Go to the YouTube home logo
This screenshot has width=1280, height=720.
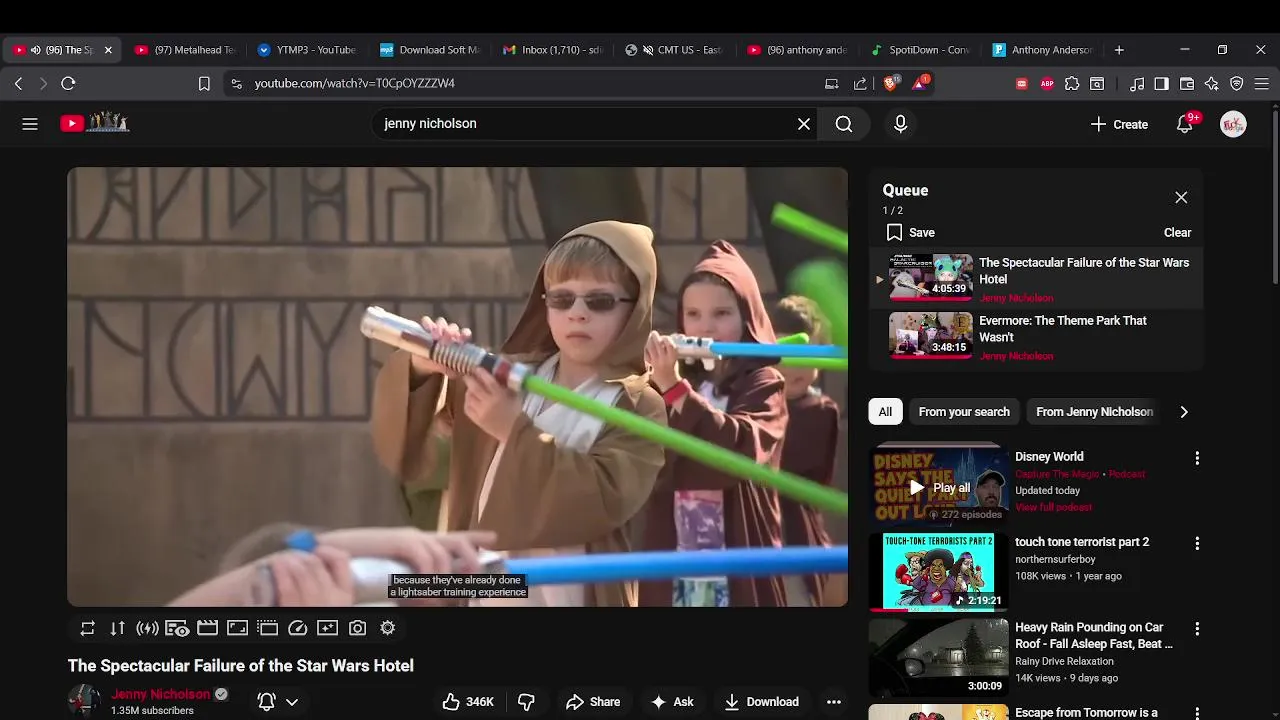95,123
